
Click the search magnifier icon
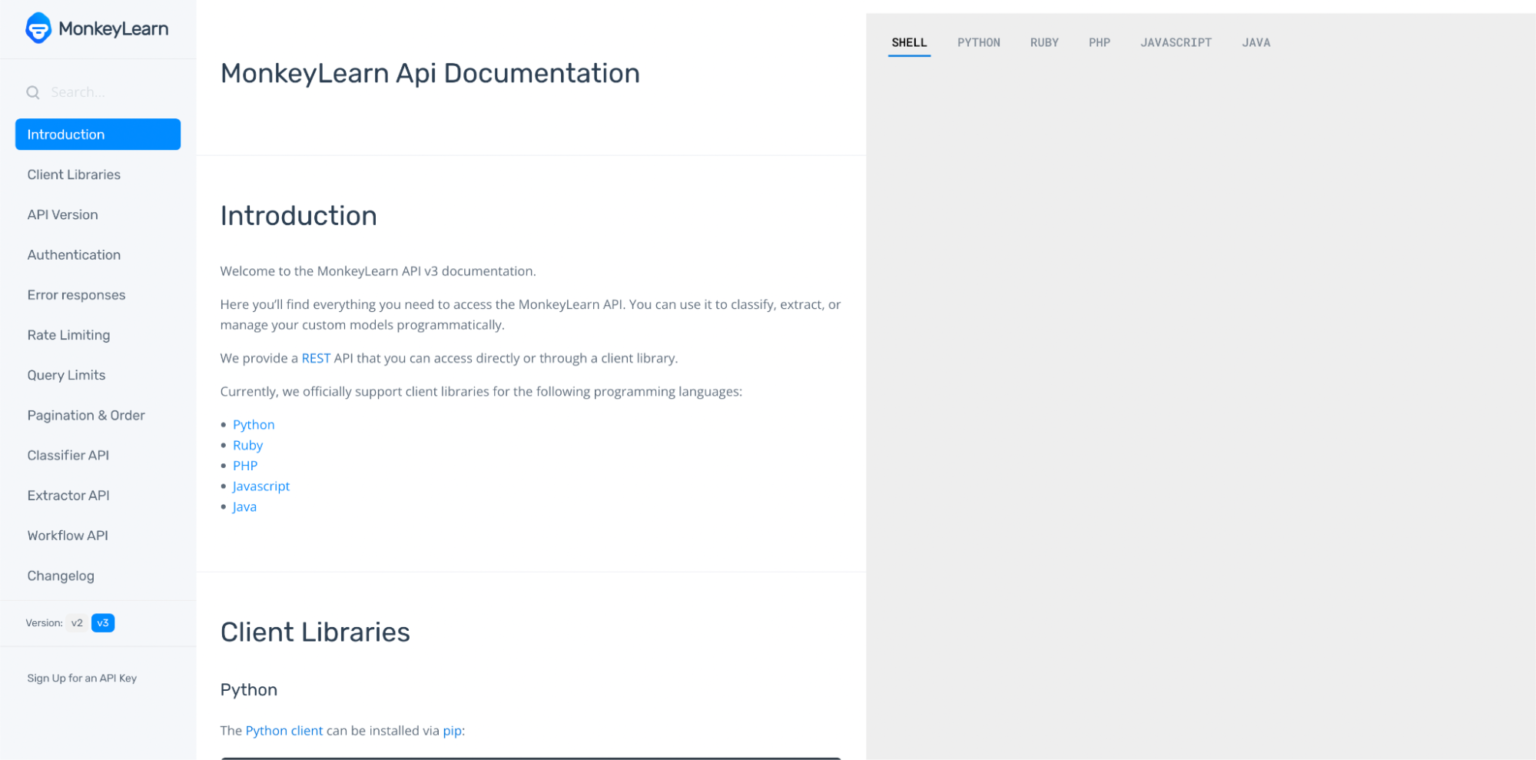pyautogui.click(x=32, y=91)
